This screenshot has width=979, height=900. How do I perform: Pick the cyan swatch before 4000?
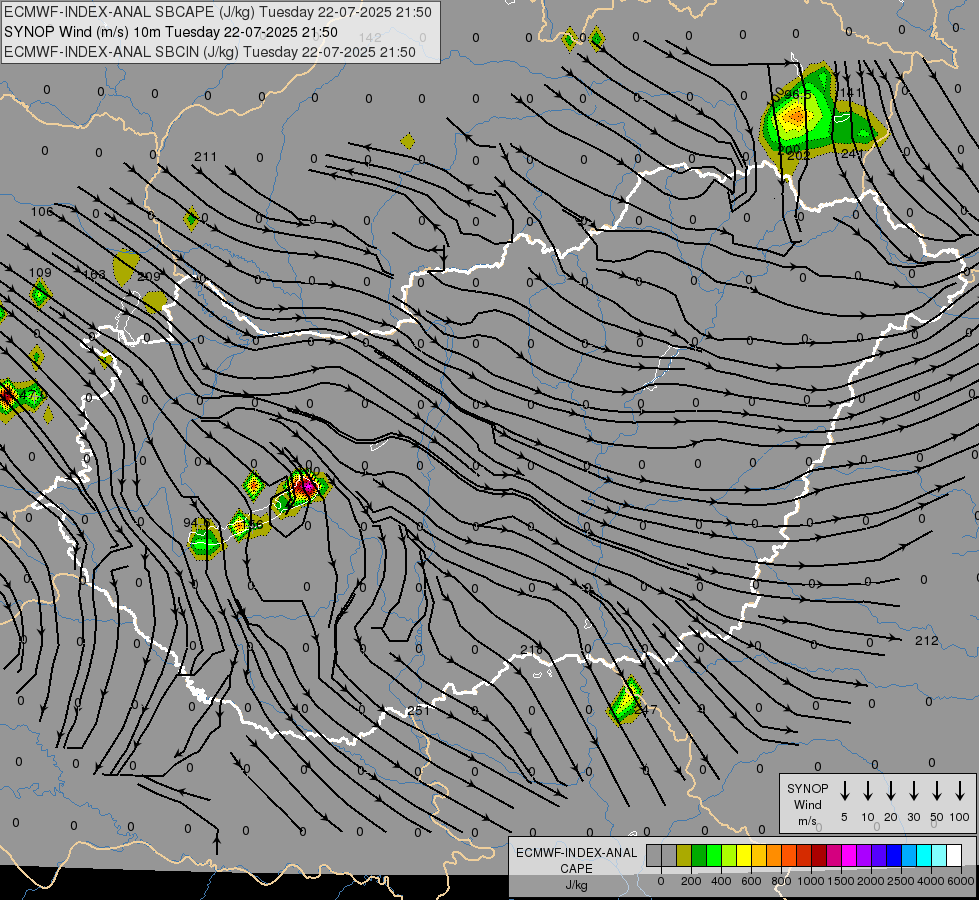pos(923,856)
